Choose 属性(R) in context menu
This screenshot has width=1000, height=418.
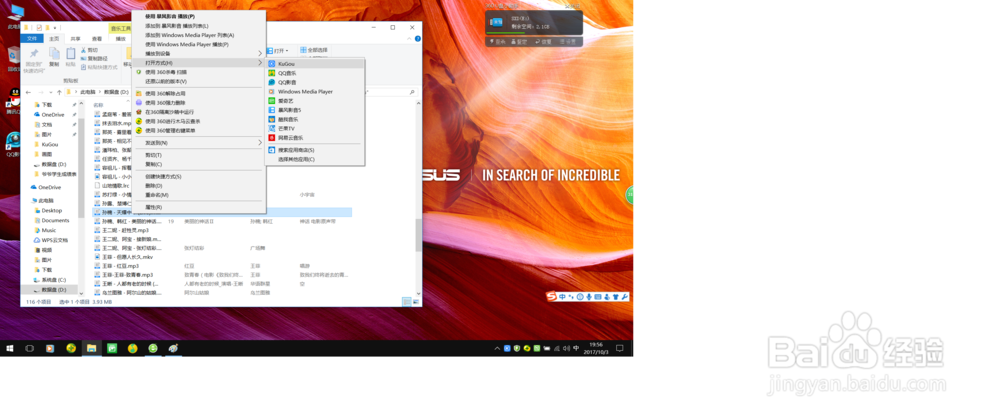198,207
